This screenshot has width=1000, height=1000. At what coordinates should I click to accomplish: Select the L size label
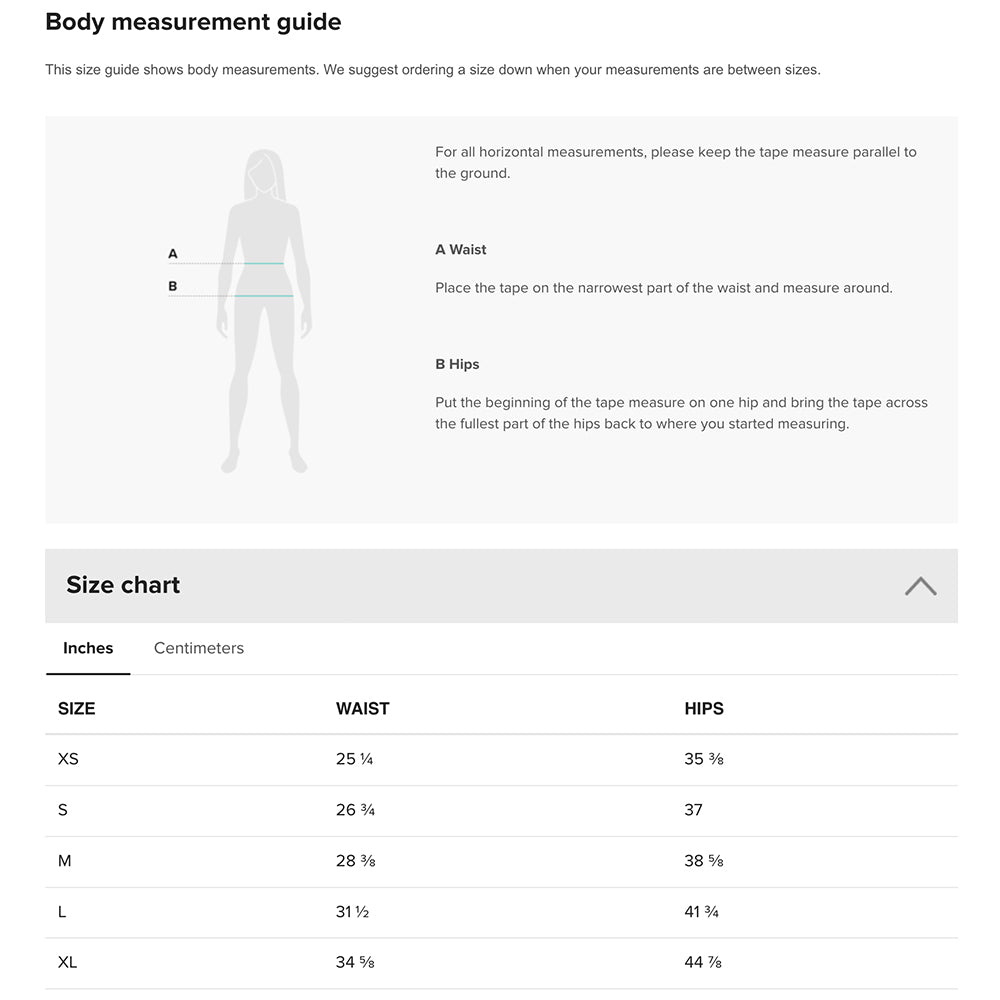coord(63,912)
